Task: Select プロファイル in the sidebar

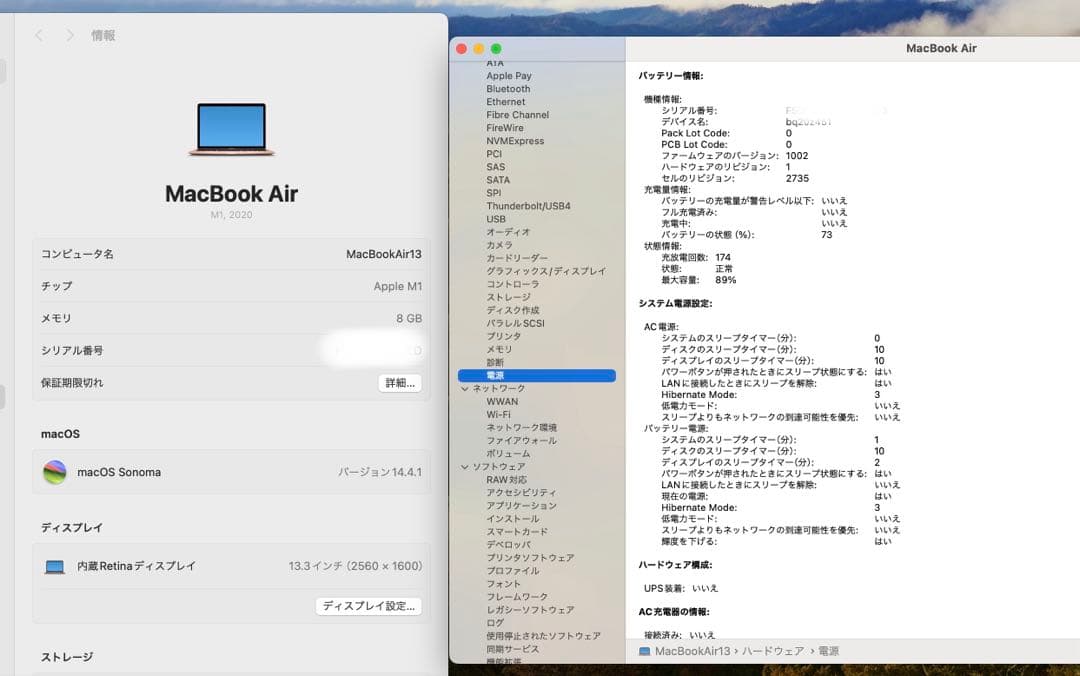Action: pyautogui.click(x=512, y=571)
